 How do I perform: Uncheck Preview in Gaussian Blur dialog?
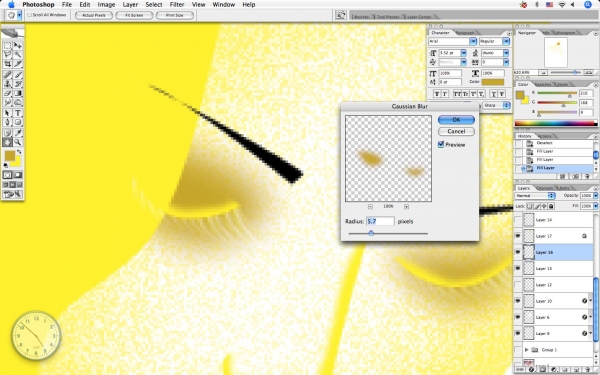point(441,144)
